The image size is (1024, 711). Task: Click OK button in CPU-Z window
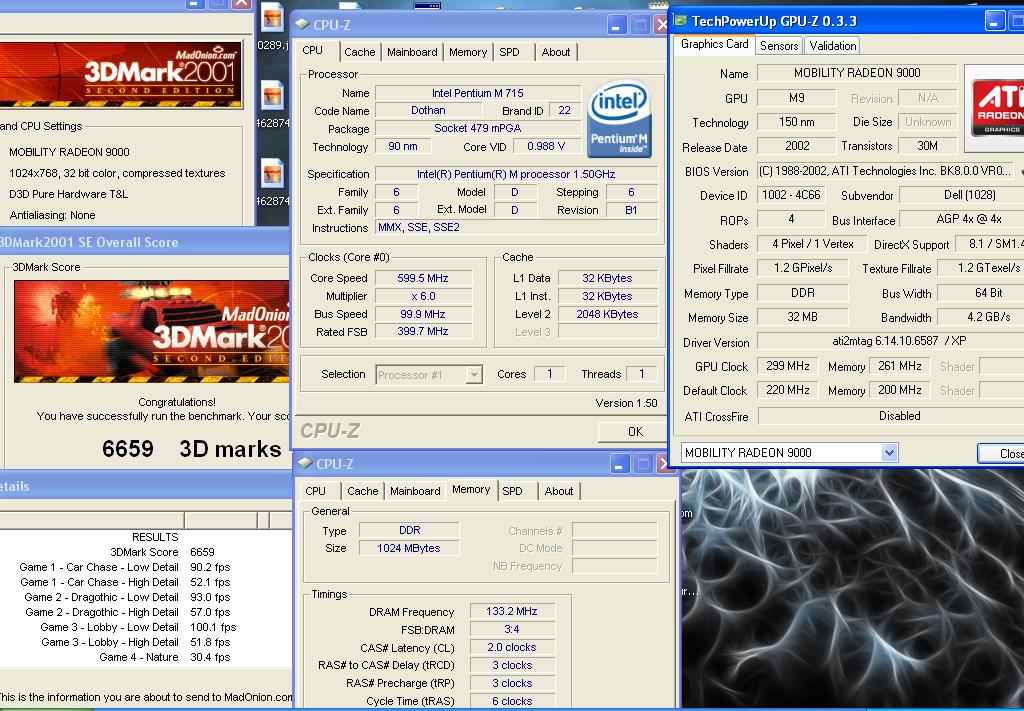tap(635, 432)
